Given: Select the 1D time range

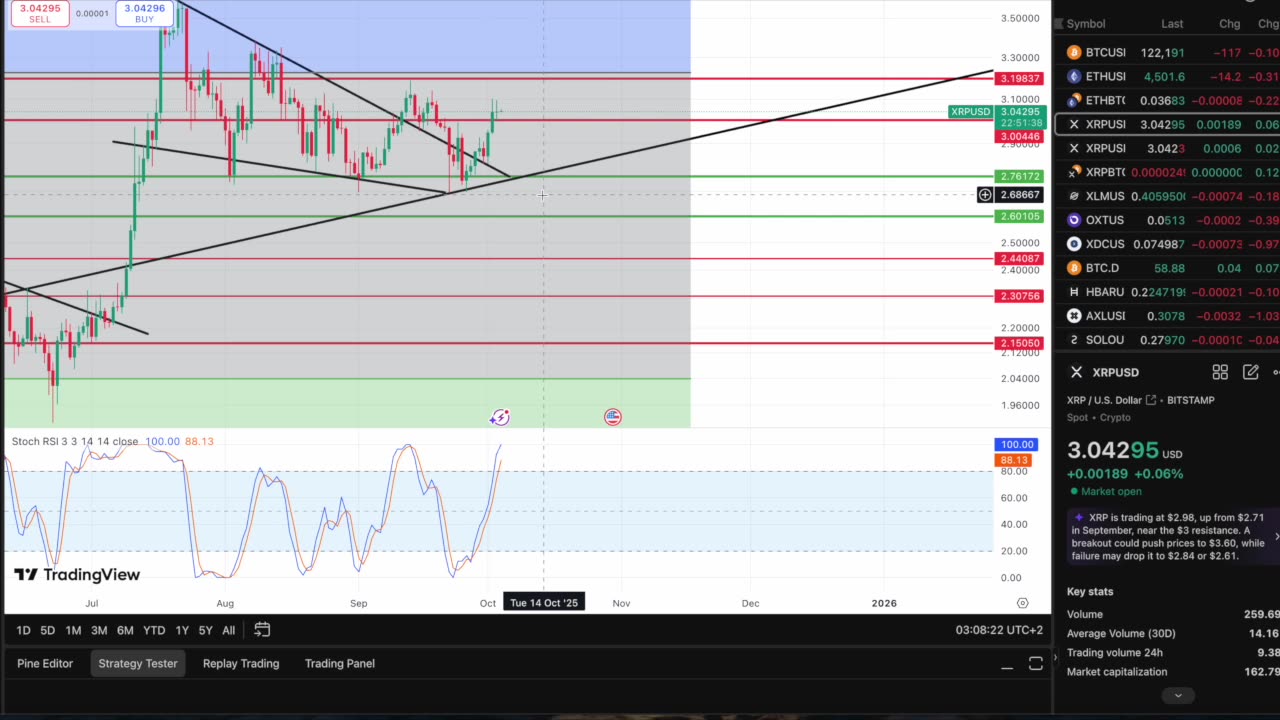Looking at the screenshot, I should [x=23, y=630].
